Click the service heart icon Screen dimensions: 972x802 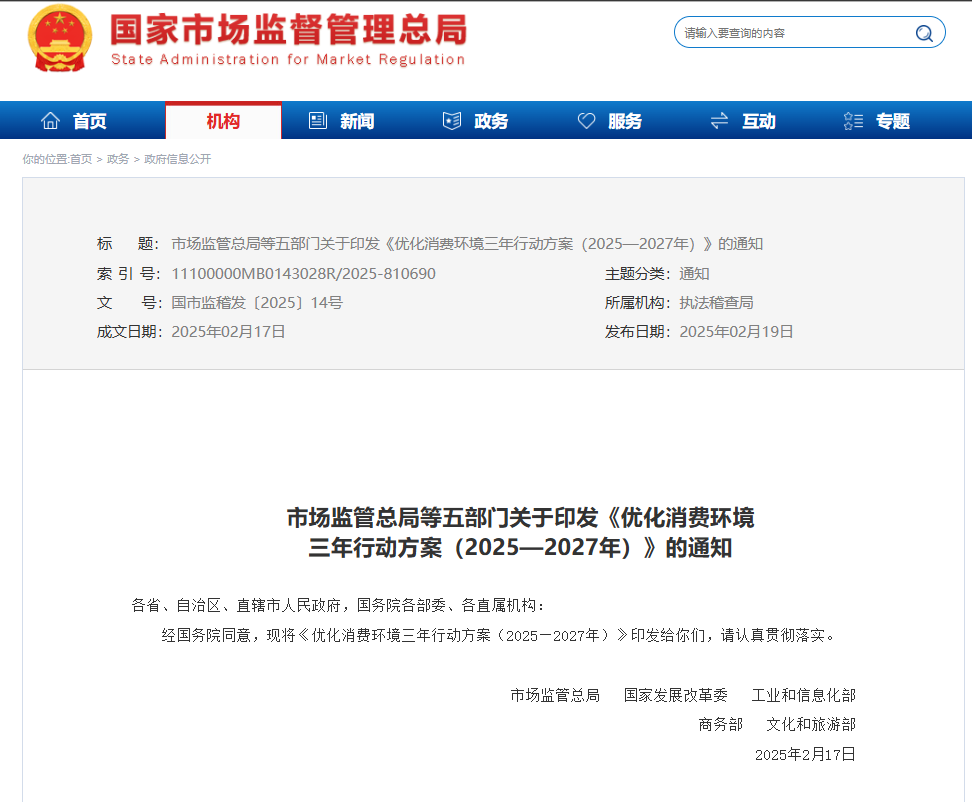586,121
